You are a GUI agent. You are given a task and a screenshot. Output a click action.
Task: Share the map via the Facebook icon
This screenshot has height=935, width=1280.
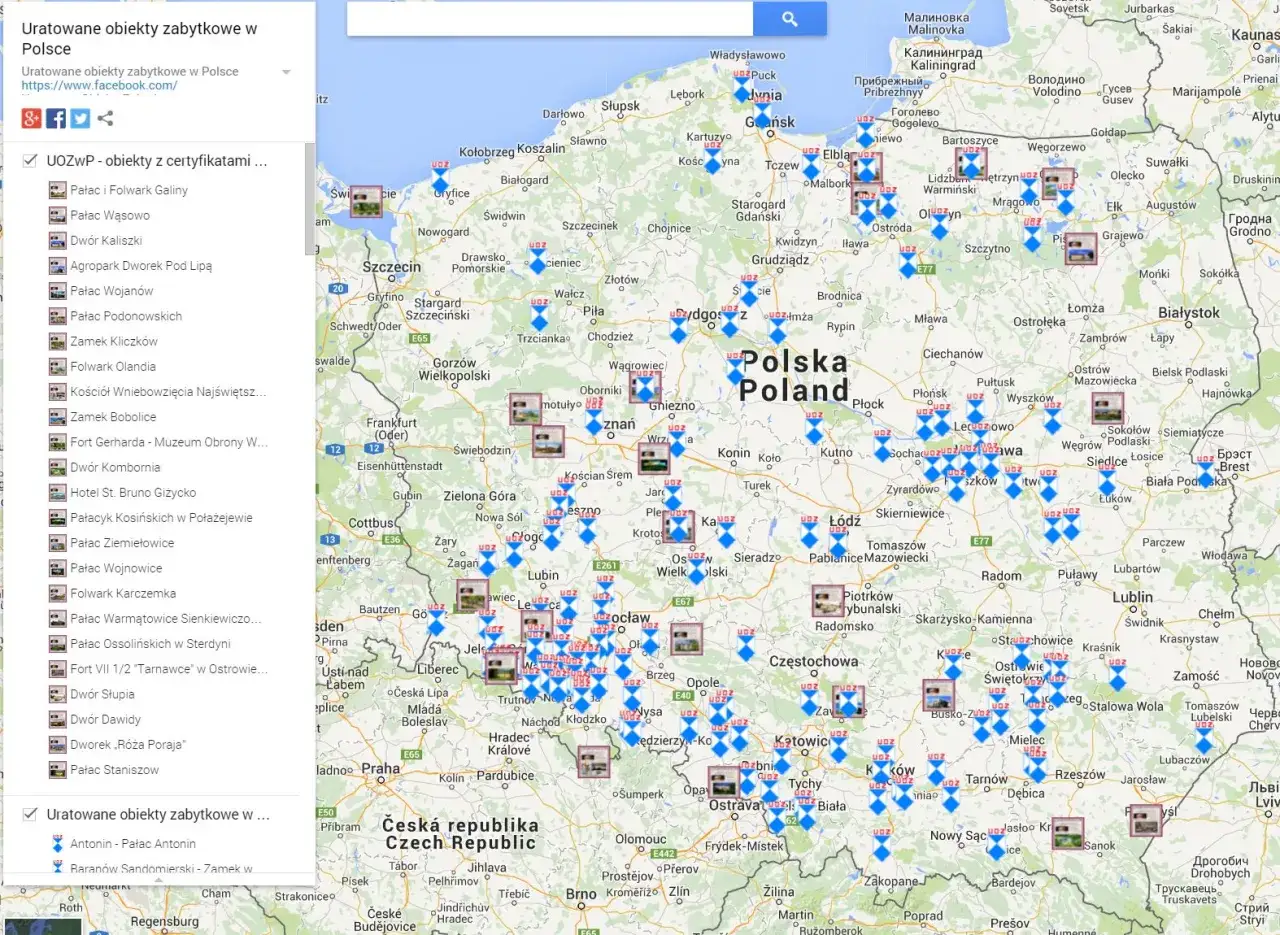56,118
